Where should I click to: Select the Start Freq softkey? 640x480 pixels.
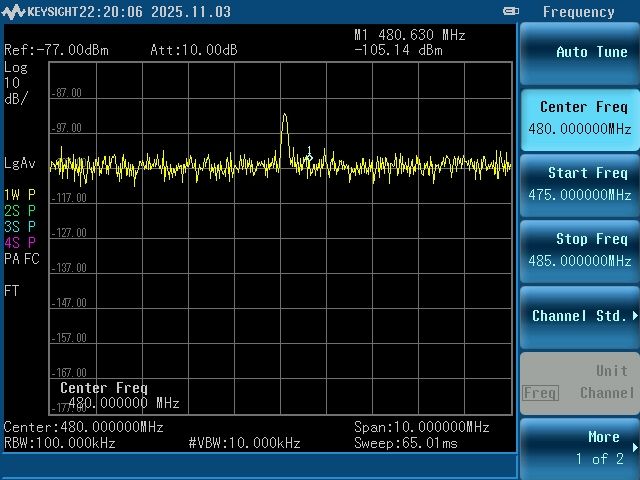[580, 186]
